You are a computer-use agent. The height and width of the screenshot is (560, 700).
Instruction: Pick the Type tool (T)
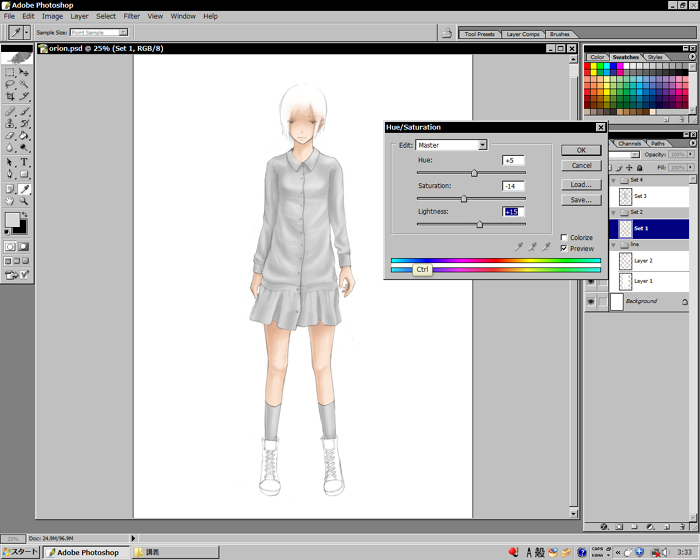(24, 162)
